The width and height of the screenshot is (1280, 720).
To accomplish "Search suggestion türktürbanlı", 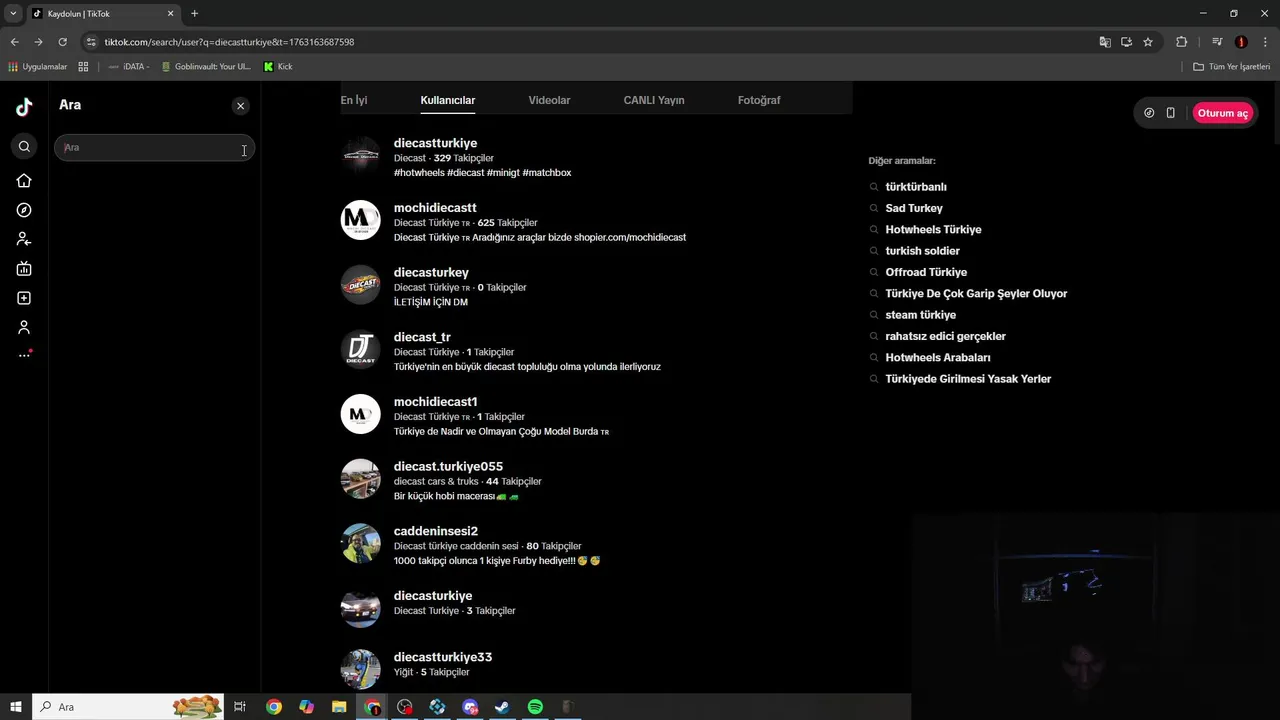I will tap(916, 187).
